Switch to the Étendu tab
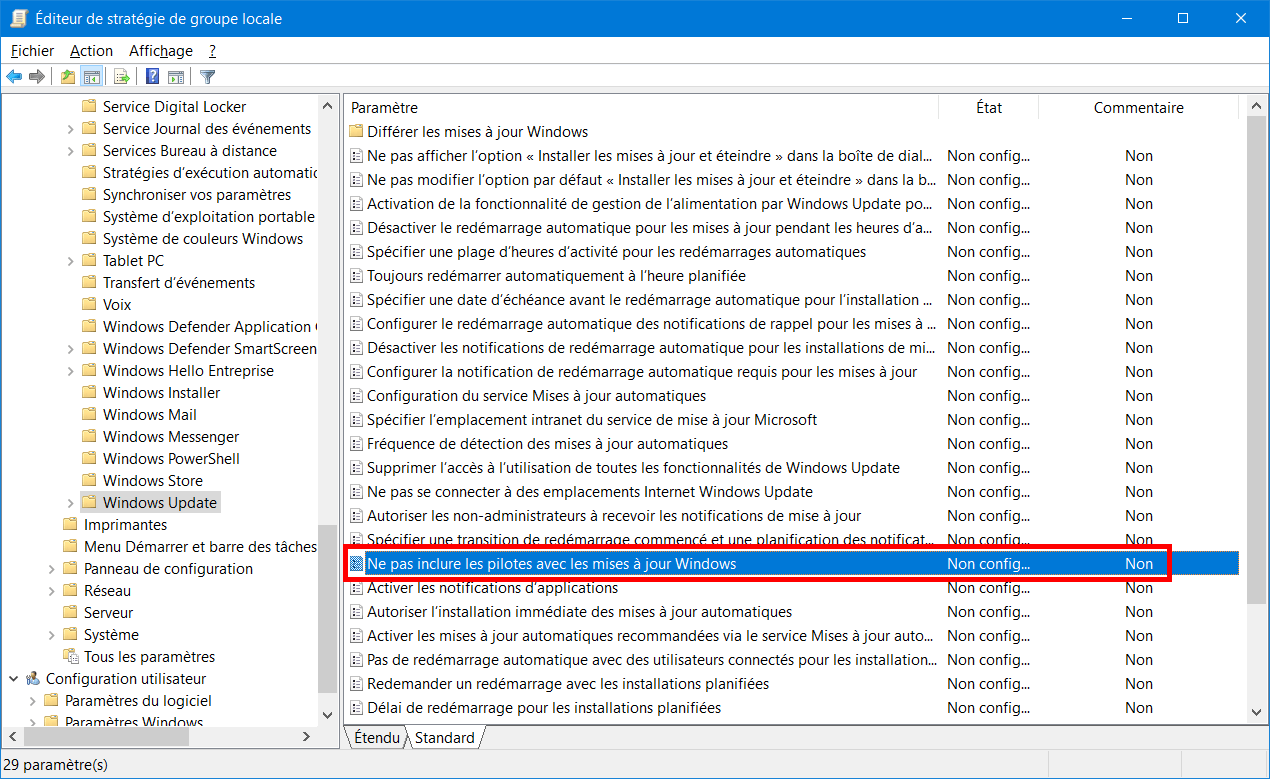 click(376, 738)
